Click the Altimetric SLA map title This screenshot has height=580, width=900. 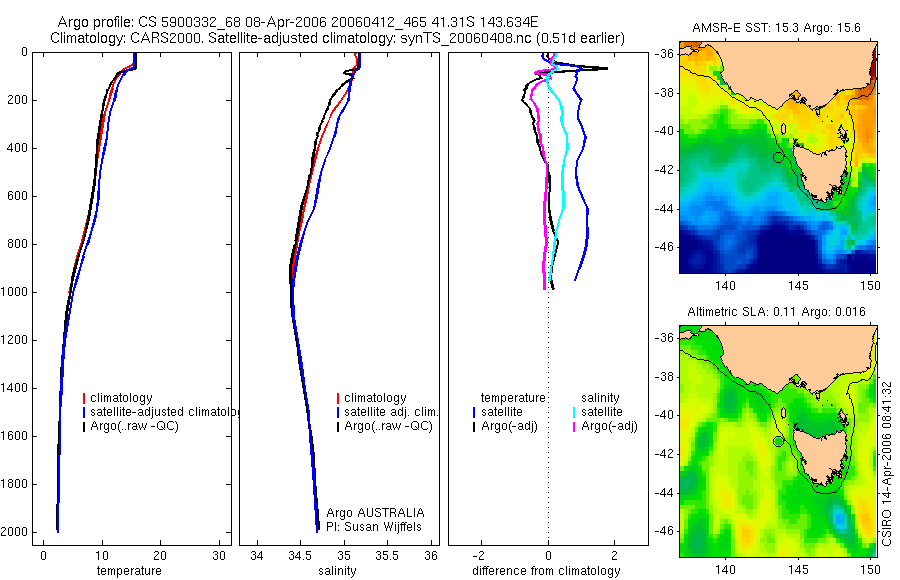pos(777,312)
